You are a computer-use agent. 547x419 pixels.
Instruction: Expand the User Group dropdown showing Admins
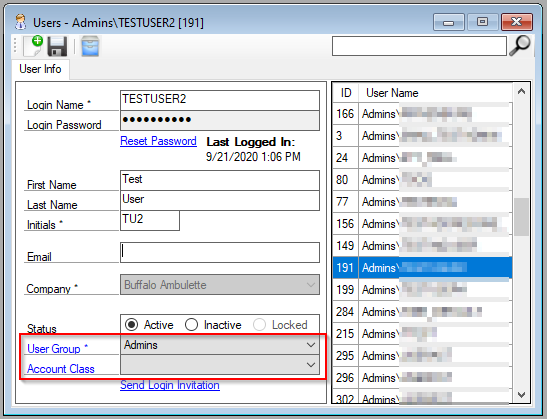click(220, 345)
